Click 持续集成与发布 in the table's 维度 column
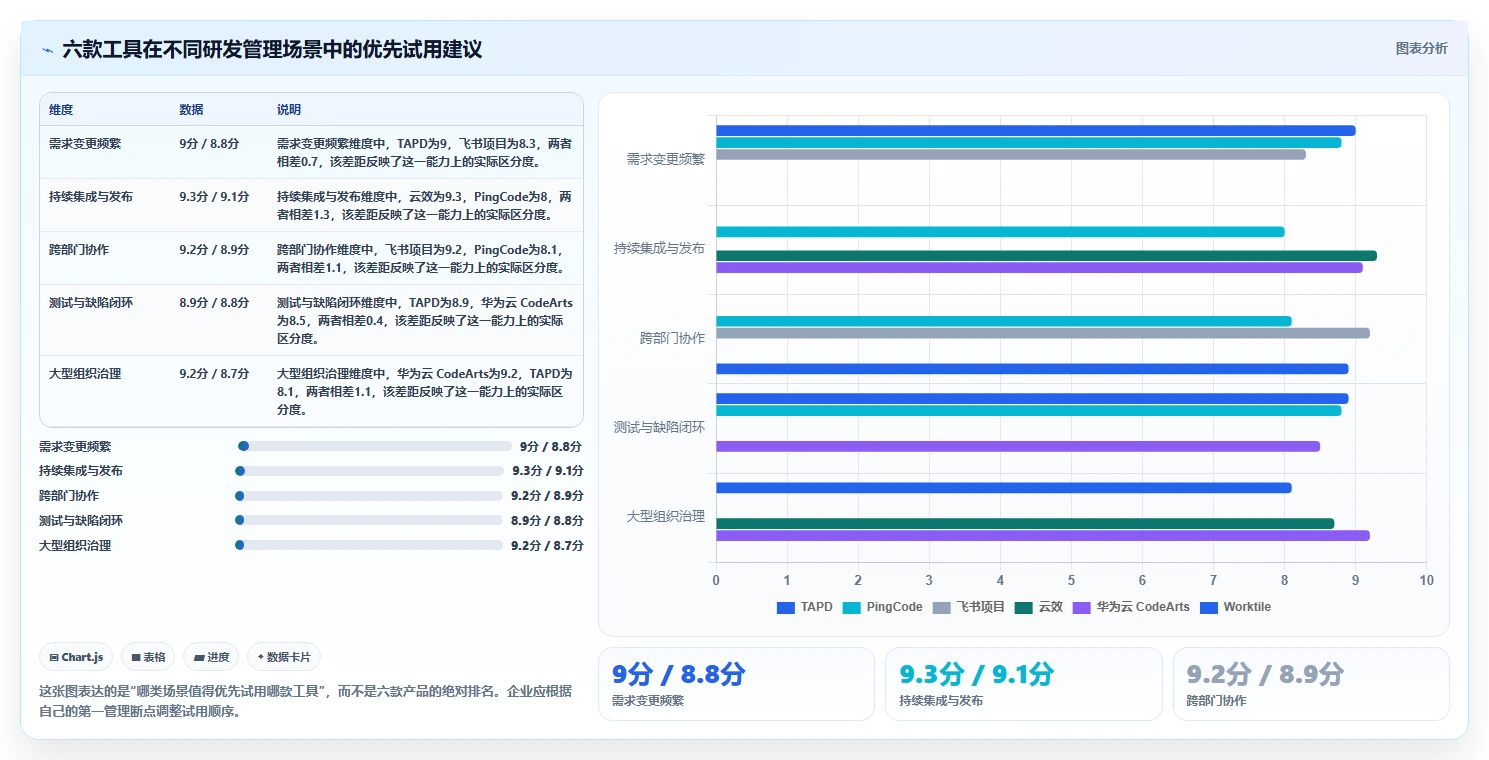Viewport: 1489px width, 760px height. click(91, 197)
